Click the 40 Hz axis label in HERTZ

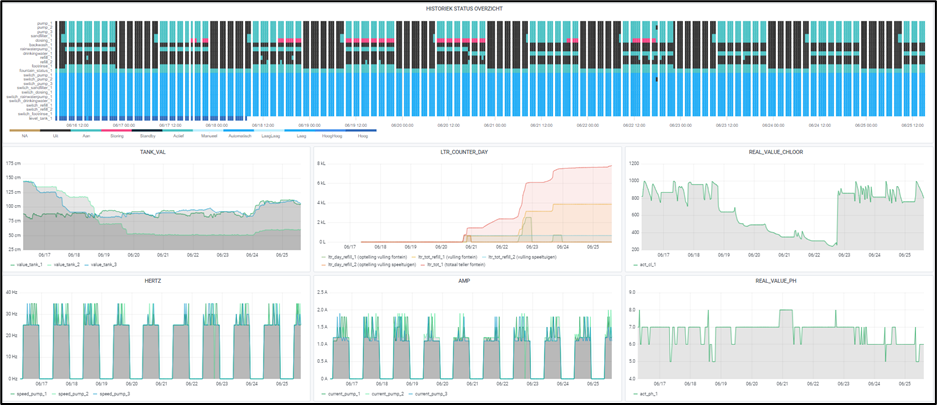pos(14,292)
